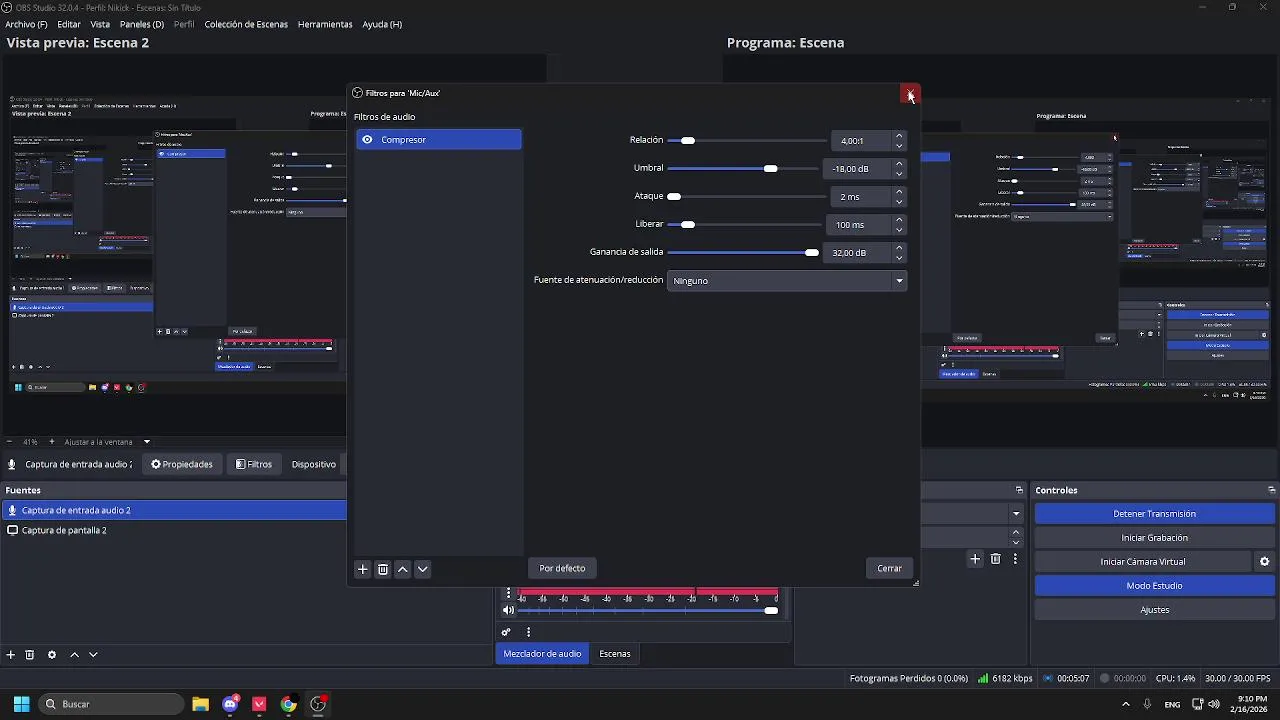Screen dimensions: 1280x720
Task: Click the Relación value field 4,00:1
Action: click(x=860, y=141)
